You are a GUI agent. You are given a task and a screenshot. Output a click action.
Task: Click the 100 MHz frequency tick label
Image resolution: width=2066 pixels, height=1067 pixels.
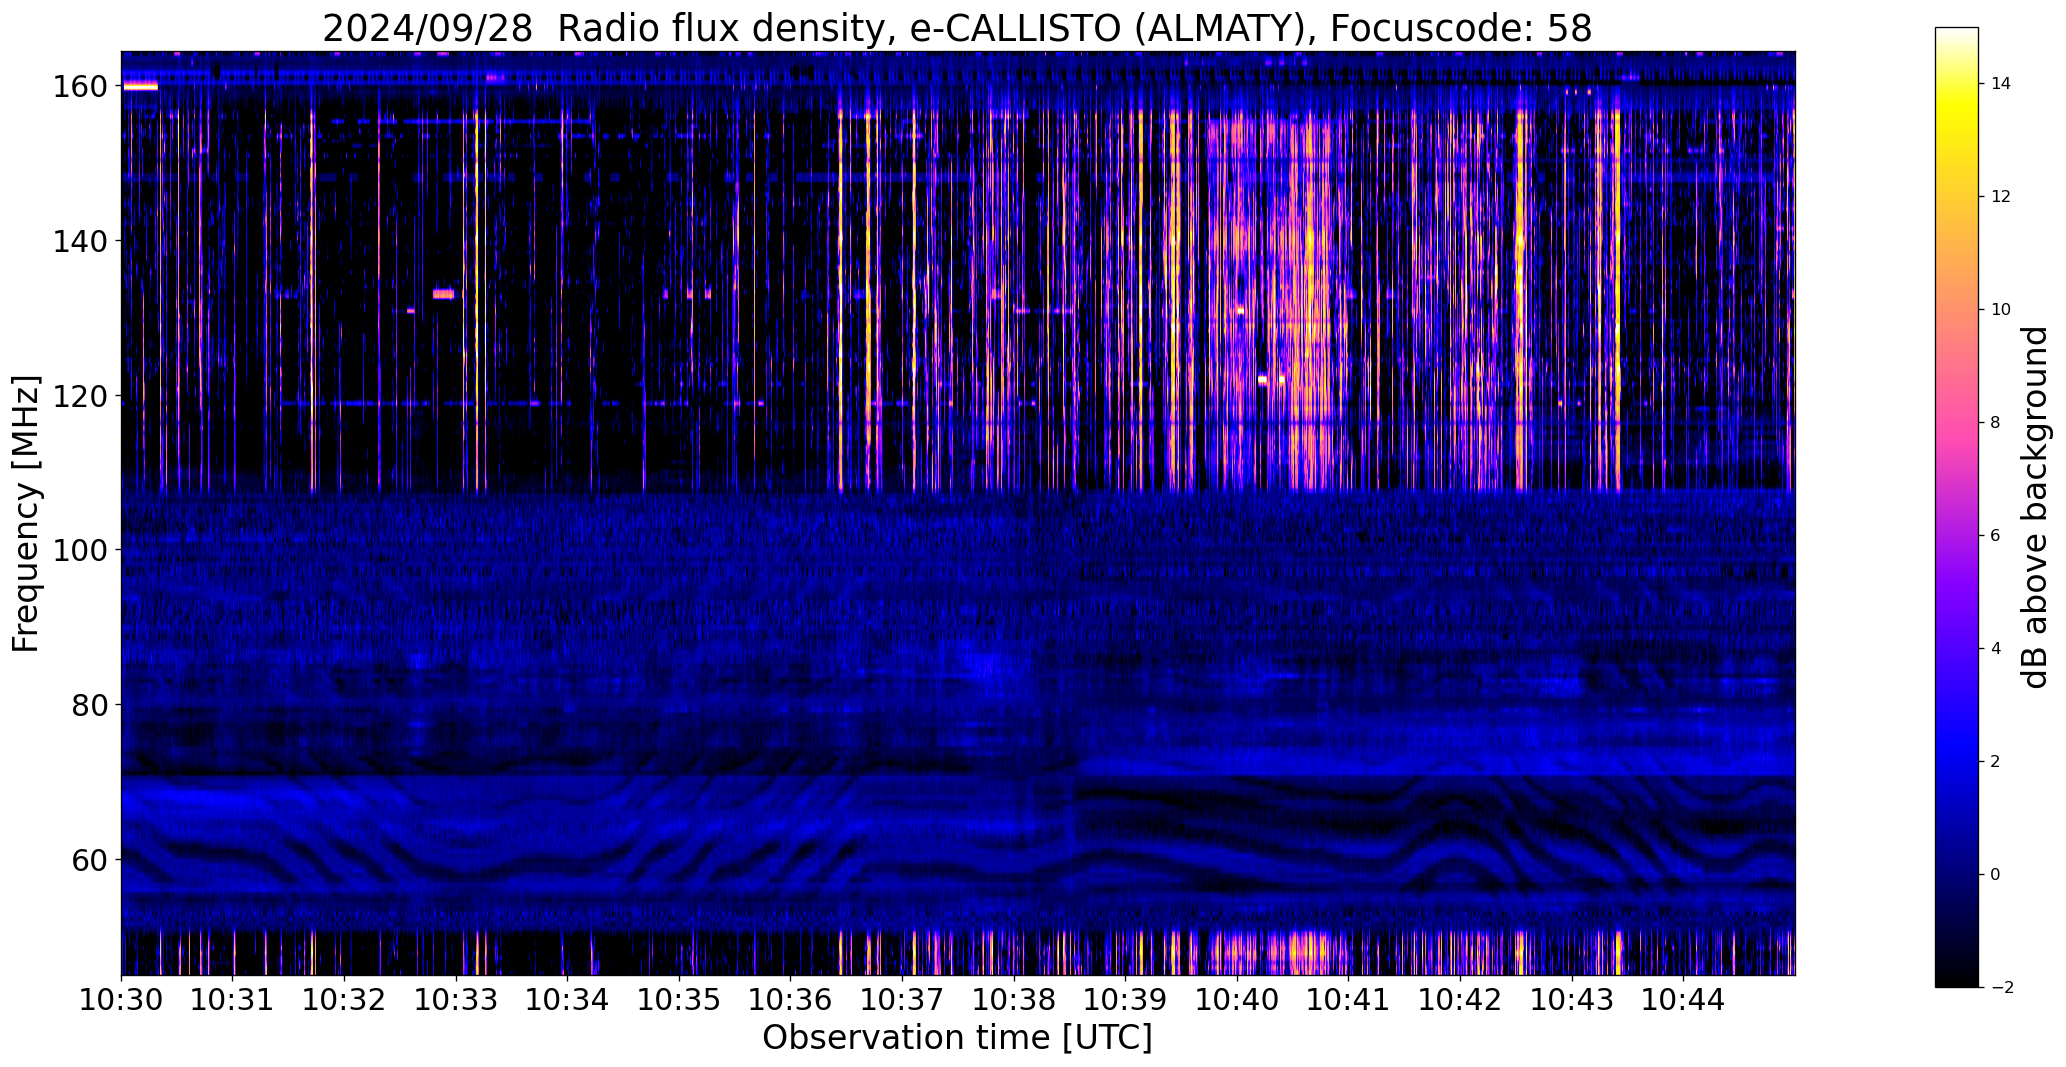click(81, 550)
